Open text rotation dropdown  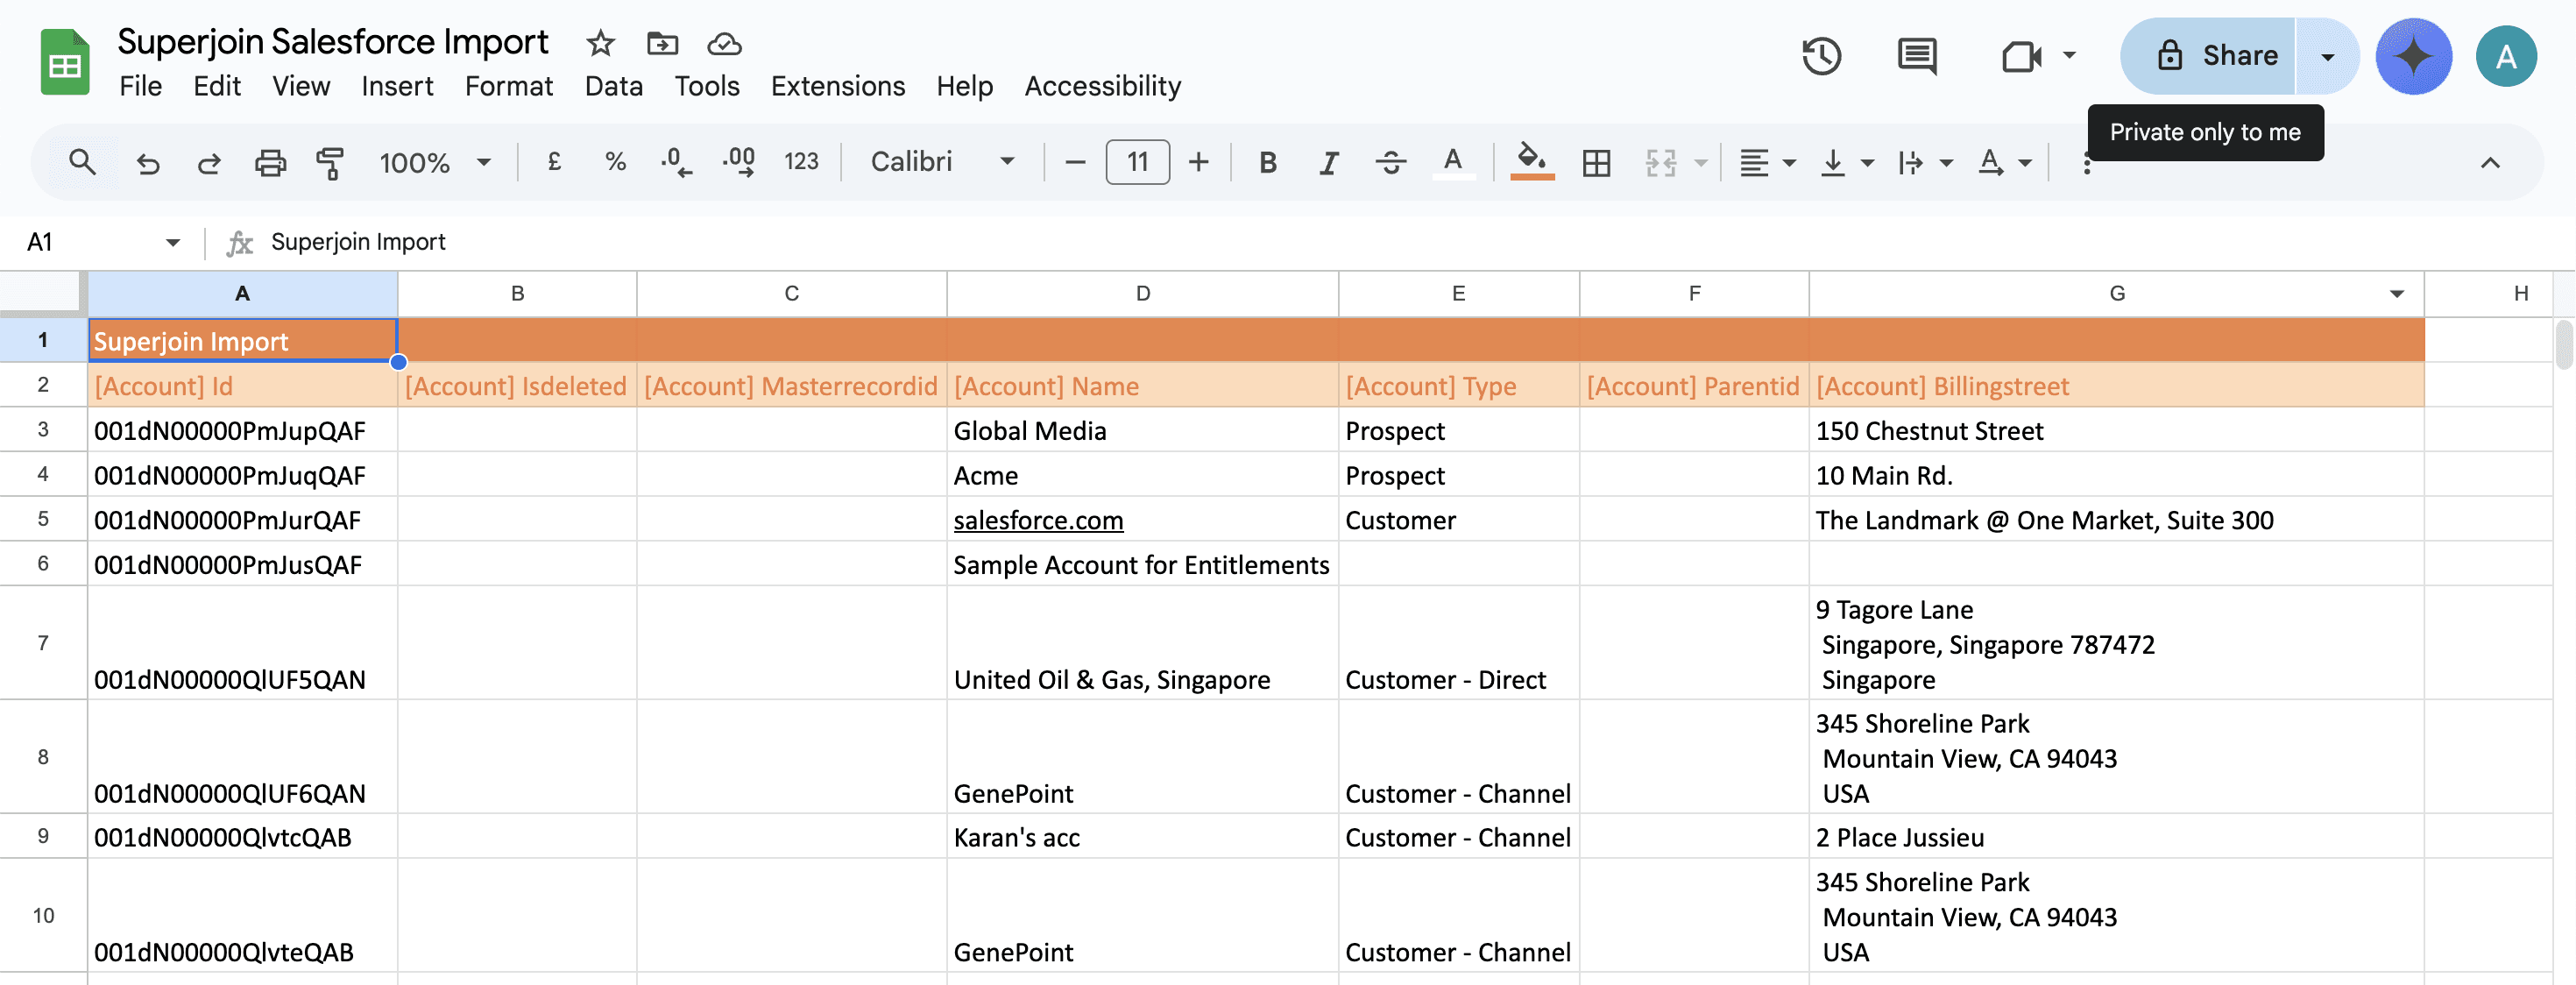click(x=2004, y=162)
